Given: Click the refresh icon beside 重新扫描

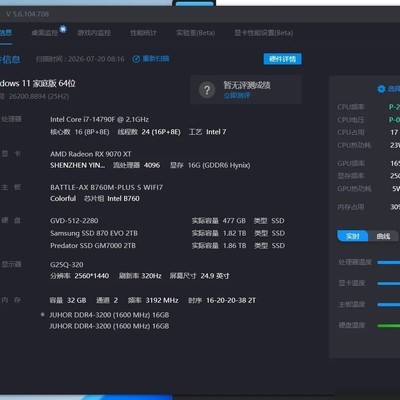Looking at the screenshot, I should click(136, 59).
